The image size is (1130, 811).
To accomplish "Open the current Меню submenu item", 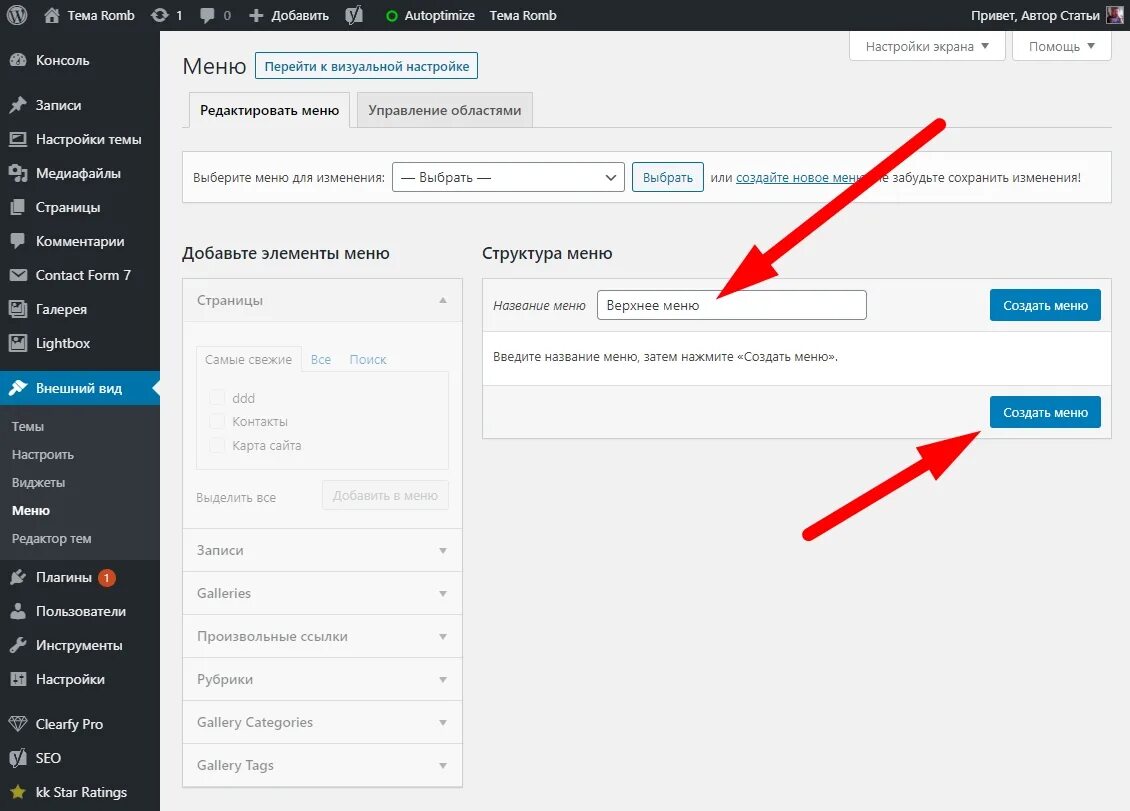I will (31, 510).
